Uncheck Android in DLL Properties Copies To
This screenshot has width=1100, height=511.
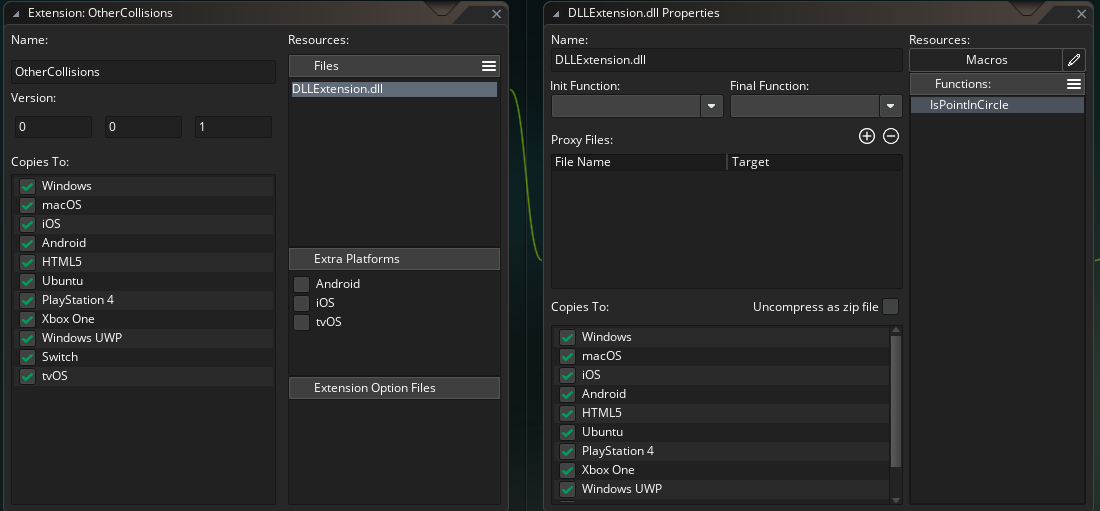pyautogui.click(x=568, y=394)
